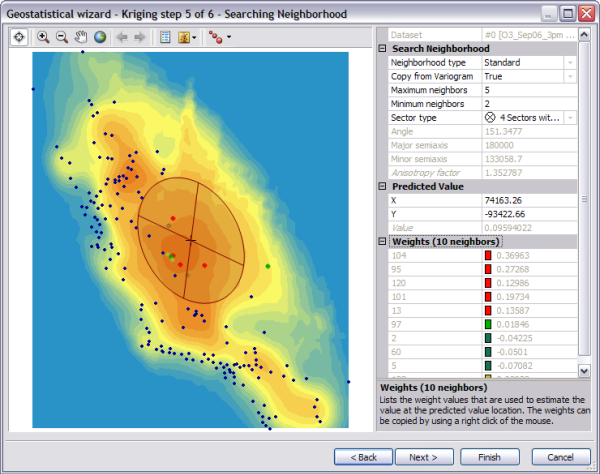Click the search ellipse center cross marker
Image resolution: width=600 pixels, height=474 pixels.
191,240
